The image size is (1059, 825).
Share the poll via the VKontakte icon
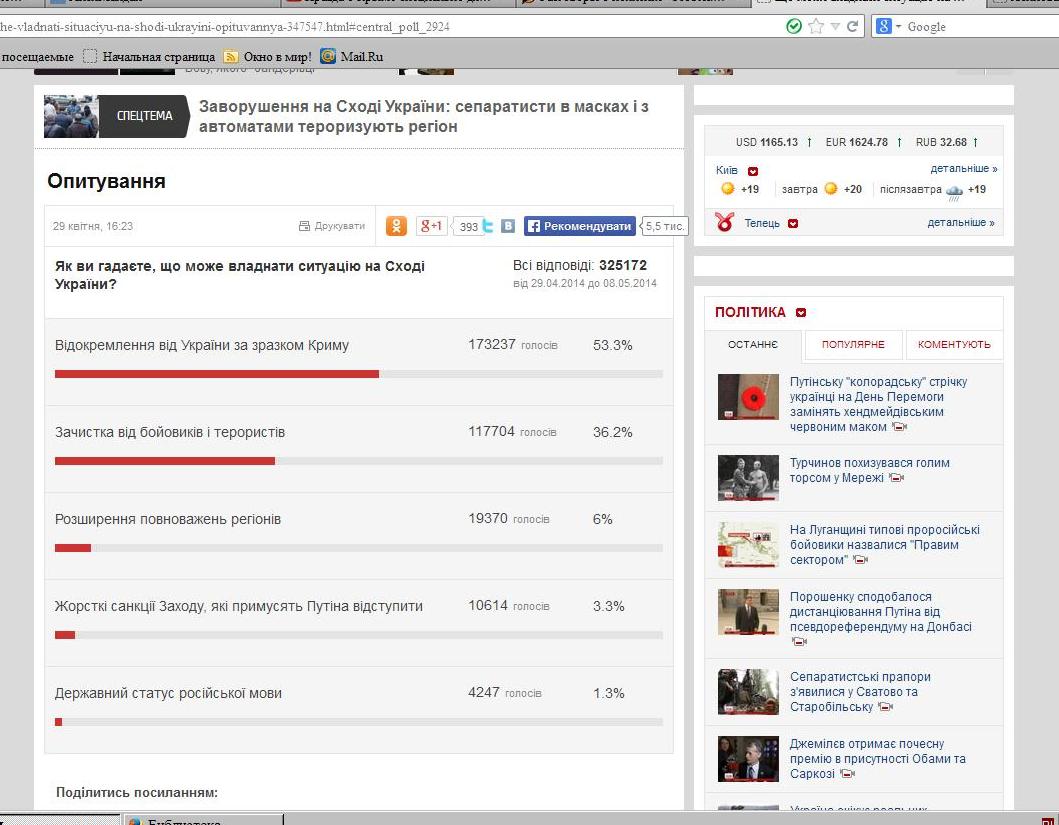[508, 226]
